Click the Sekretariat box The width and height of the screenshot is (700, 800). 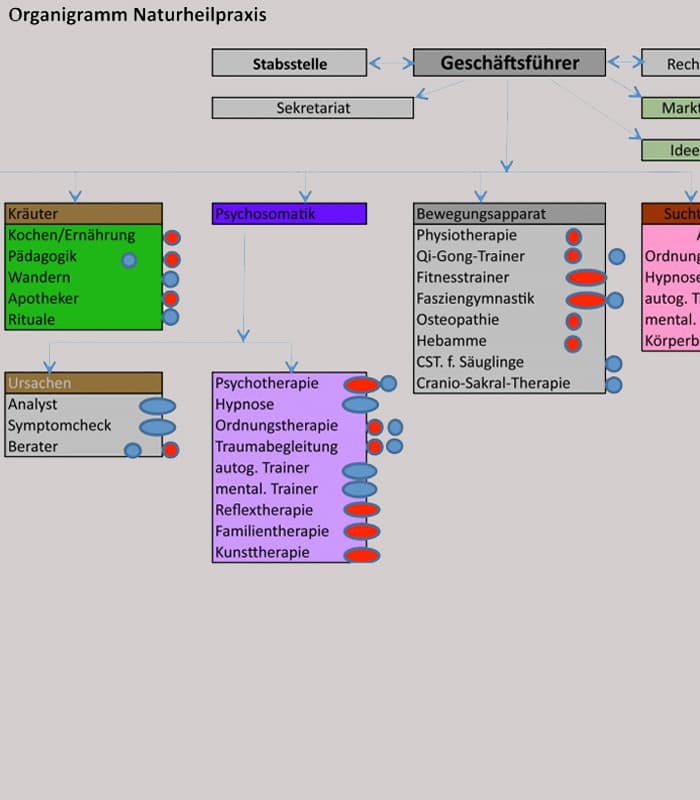pos(312,108)
